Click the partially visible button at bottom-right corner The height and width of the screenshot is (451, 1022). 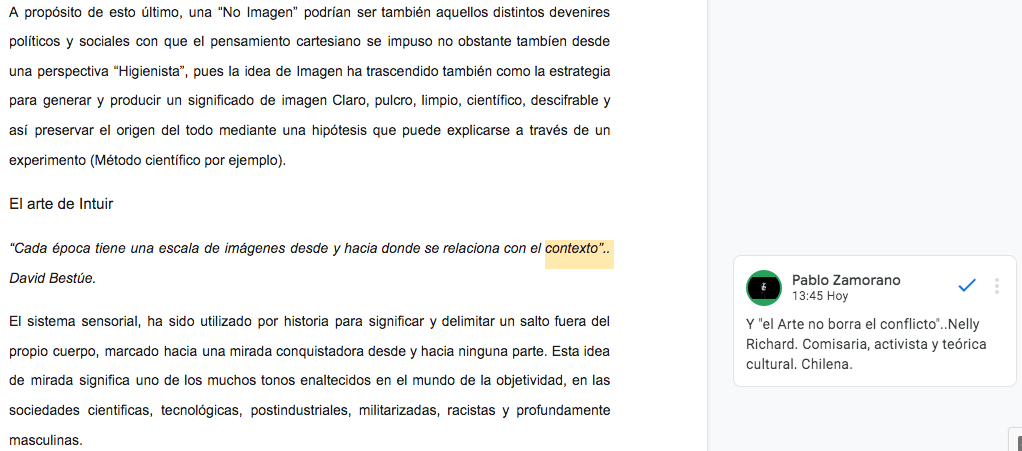[x=1015, y=438]
